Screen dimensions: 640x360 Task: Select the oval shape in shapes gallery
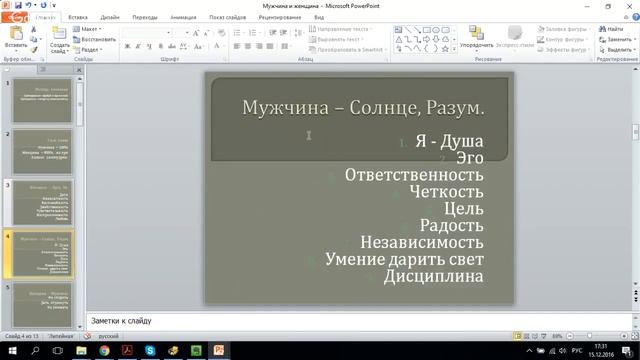pyautogui.click(x=436, y=30)
